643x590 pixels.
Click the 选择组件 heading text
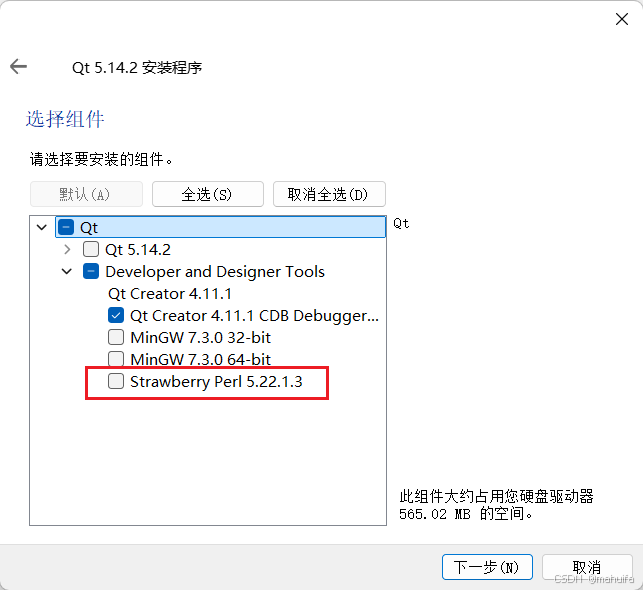click(x=65, y=119)
